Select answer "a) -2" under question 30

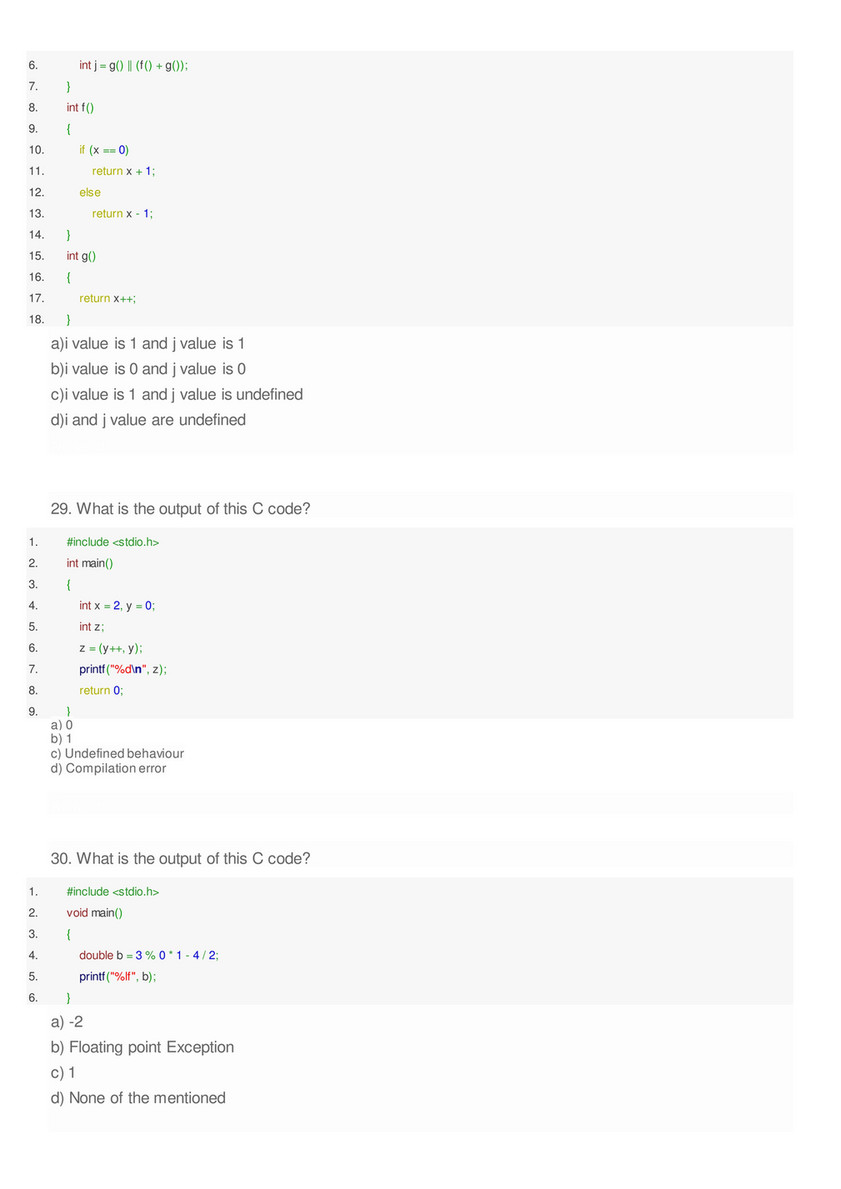67,1022
